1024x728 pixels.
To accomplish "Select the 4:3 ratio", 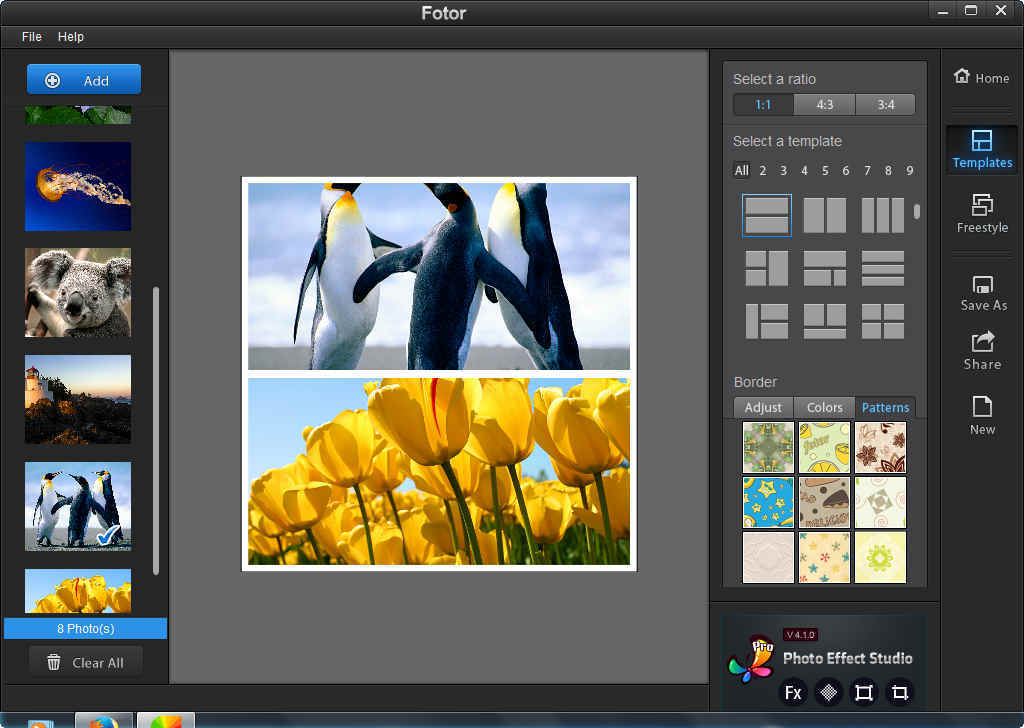I will pos(824,104).
